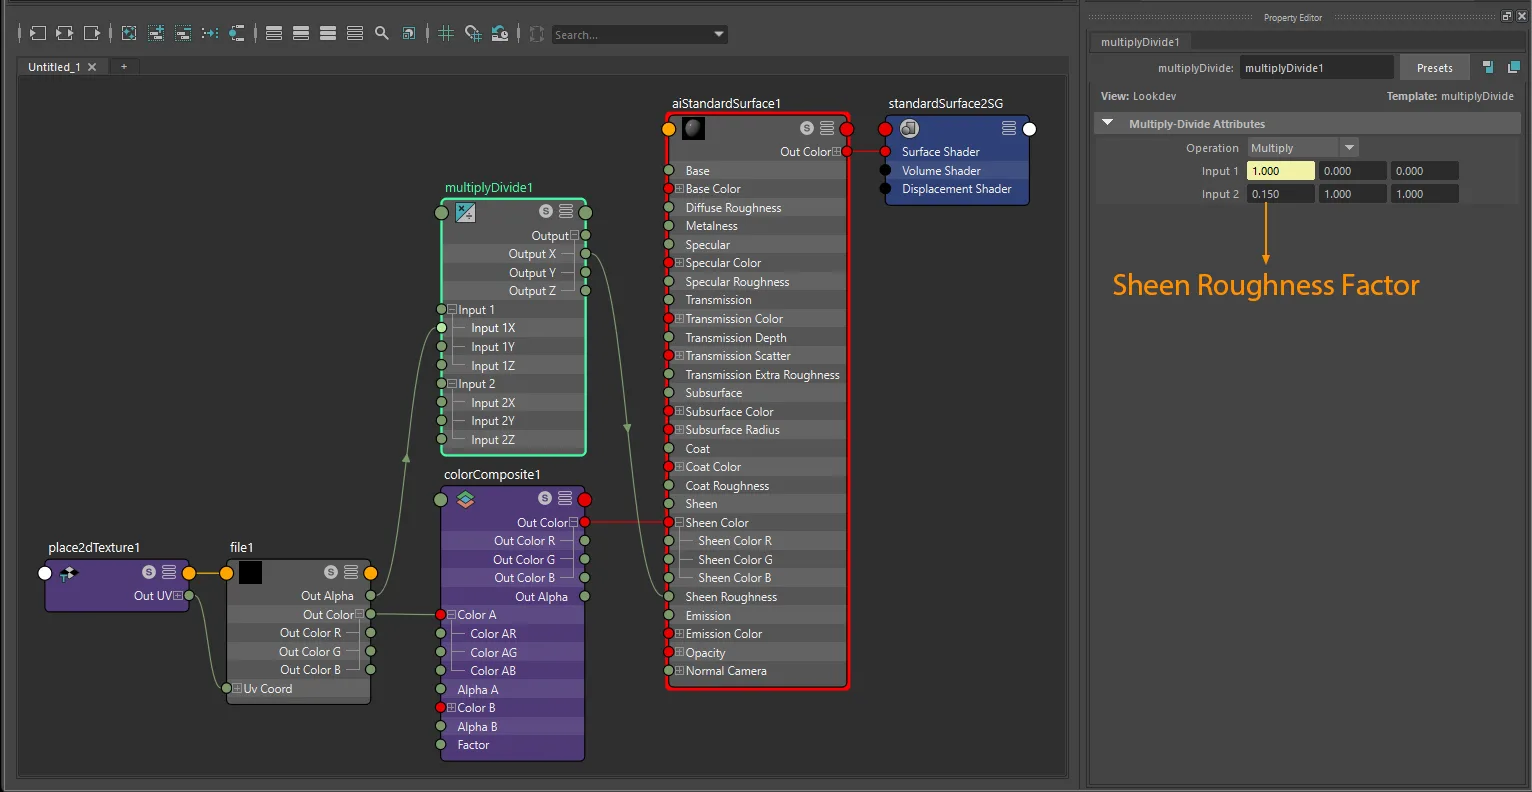Viewport: 1532px width, 792px height.
Task: Toggle solo on colorComposite1 node
Action: coord(545,498)
